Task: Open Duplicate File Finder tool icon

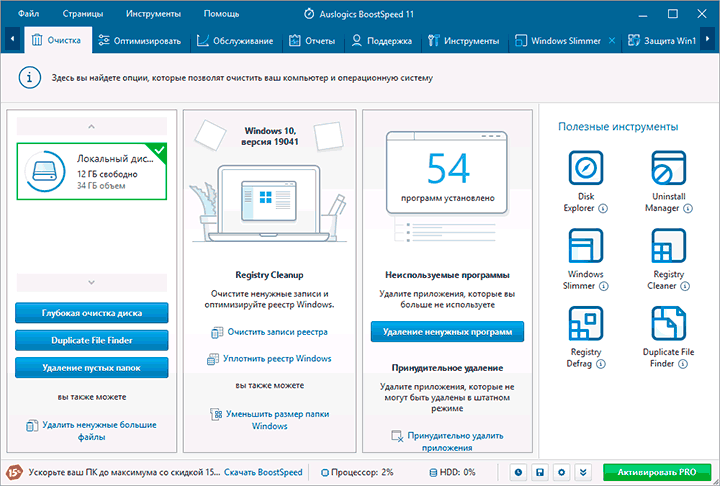Action: click(668, 323)
